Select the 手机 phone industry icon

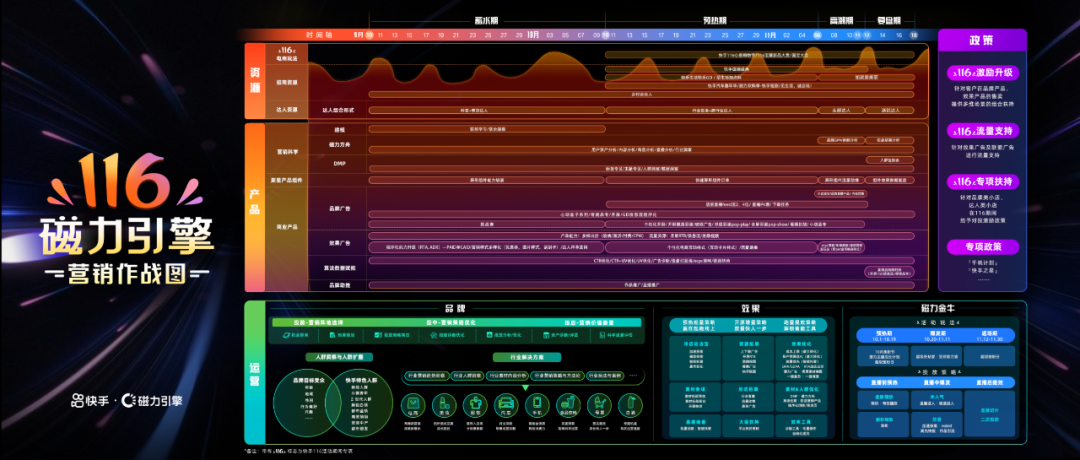click(x=537, y=405)
